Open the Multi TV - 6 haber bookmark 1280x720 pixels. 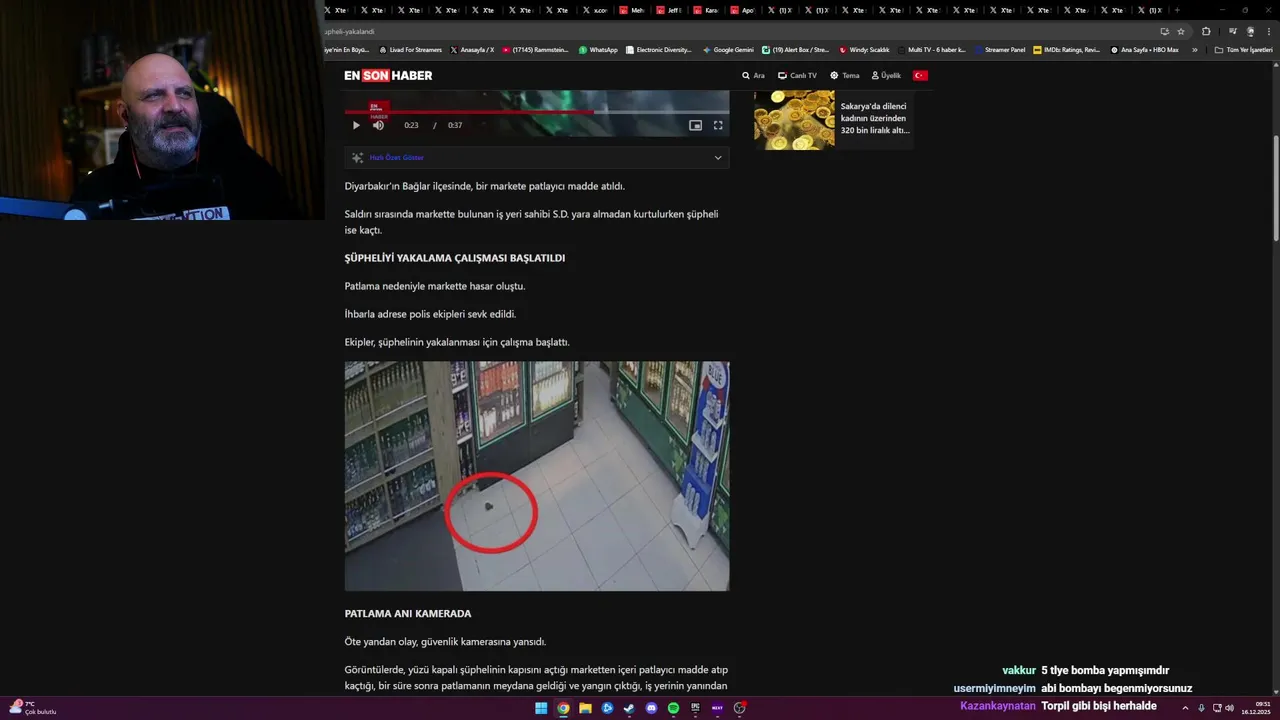pyautogui.click(x=933, y=49)
